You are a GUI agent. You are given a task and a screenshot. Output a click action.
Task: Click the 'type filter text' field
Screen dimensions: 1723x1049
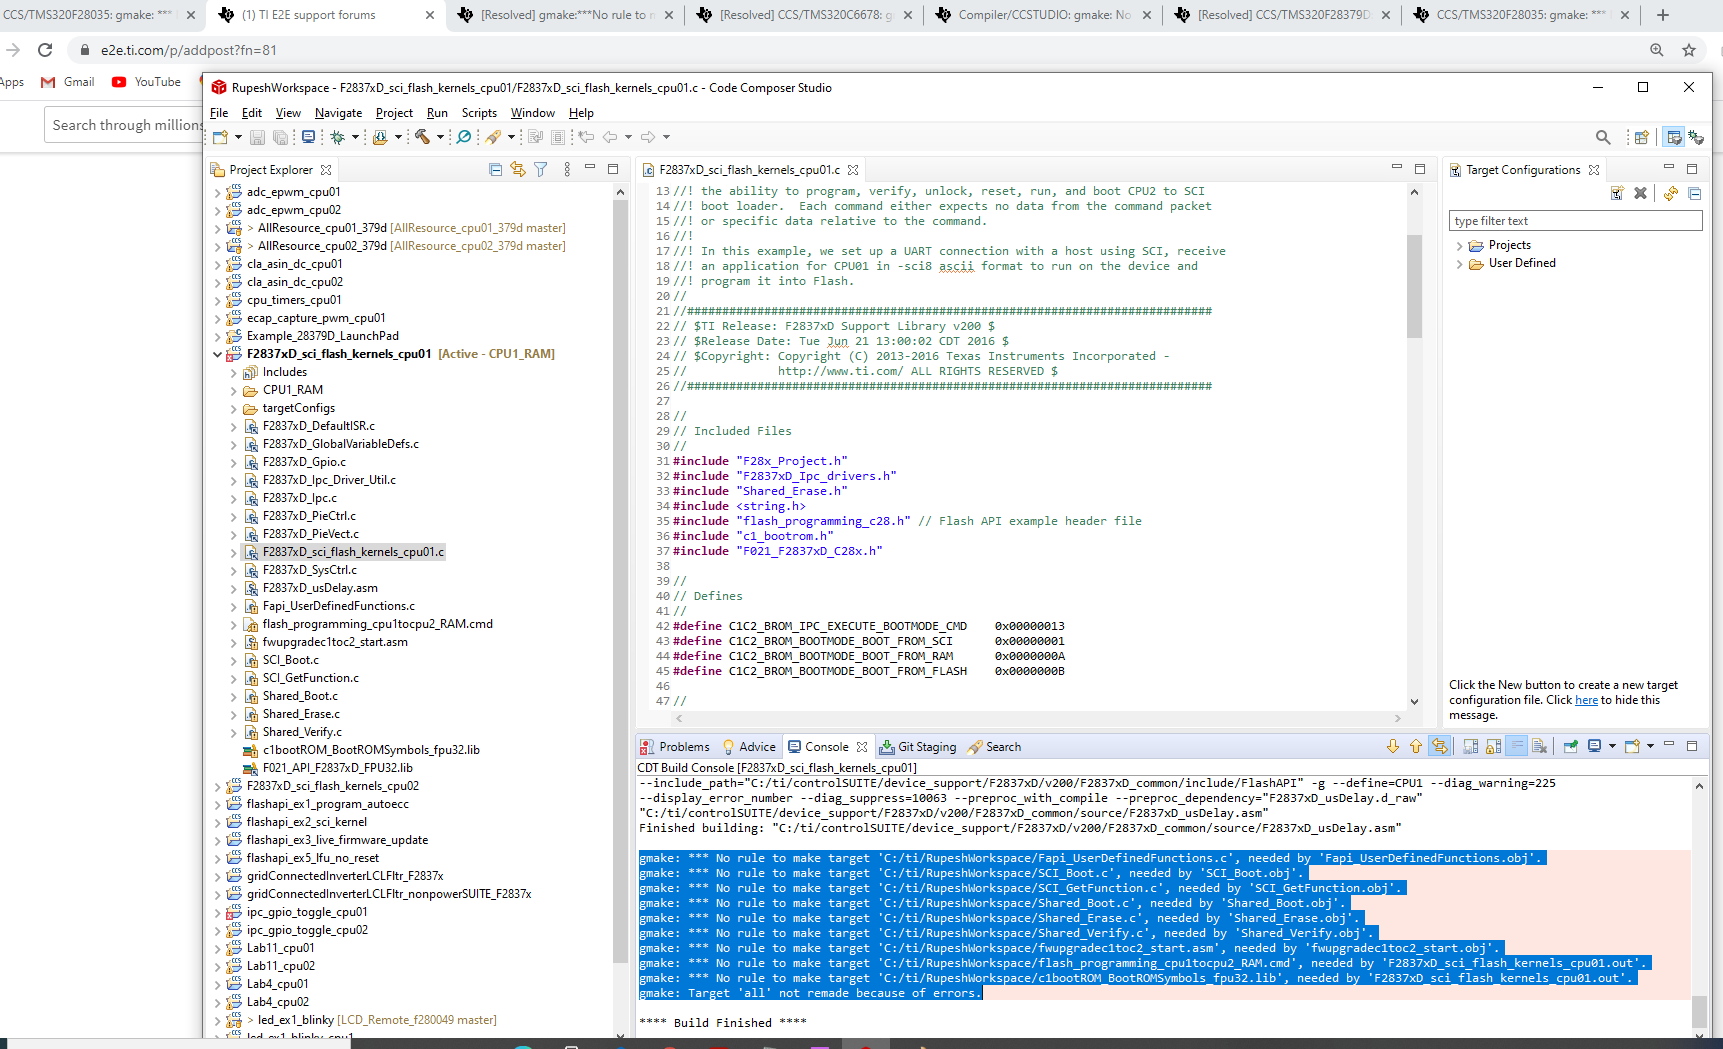coord(1574,221)
